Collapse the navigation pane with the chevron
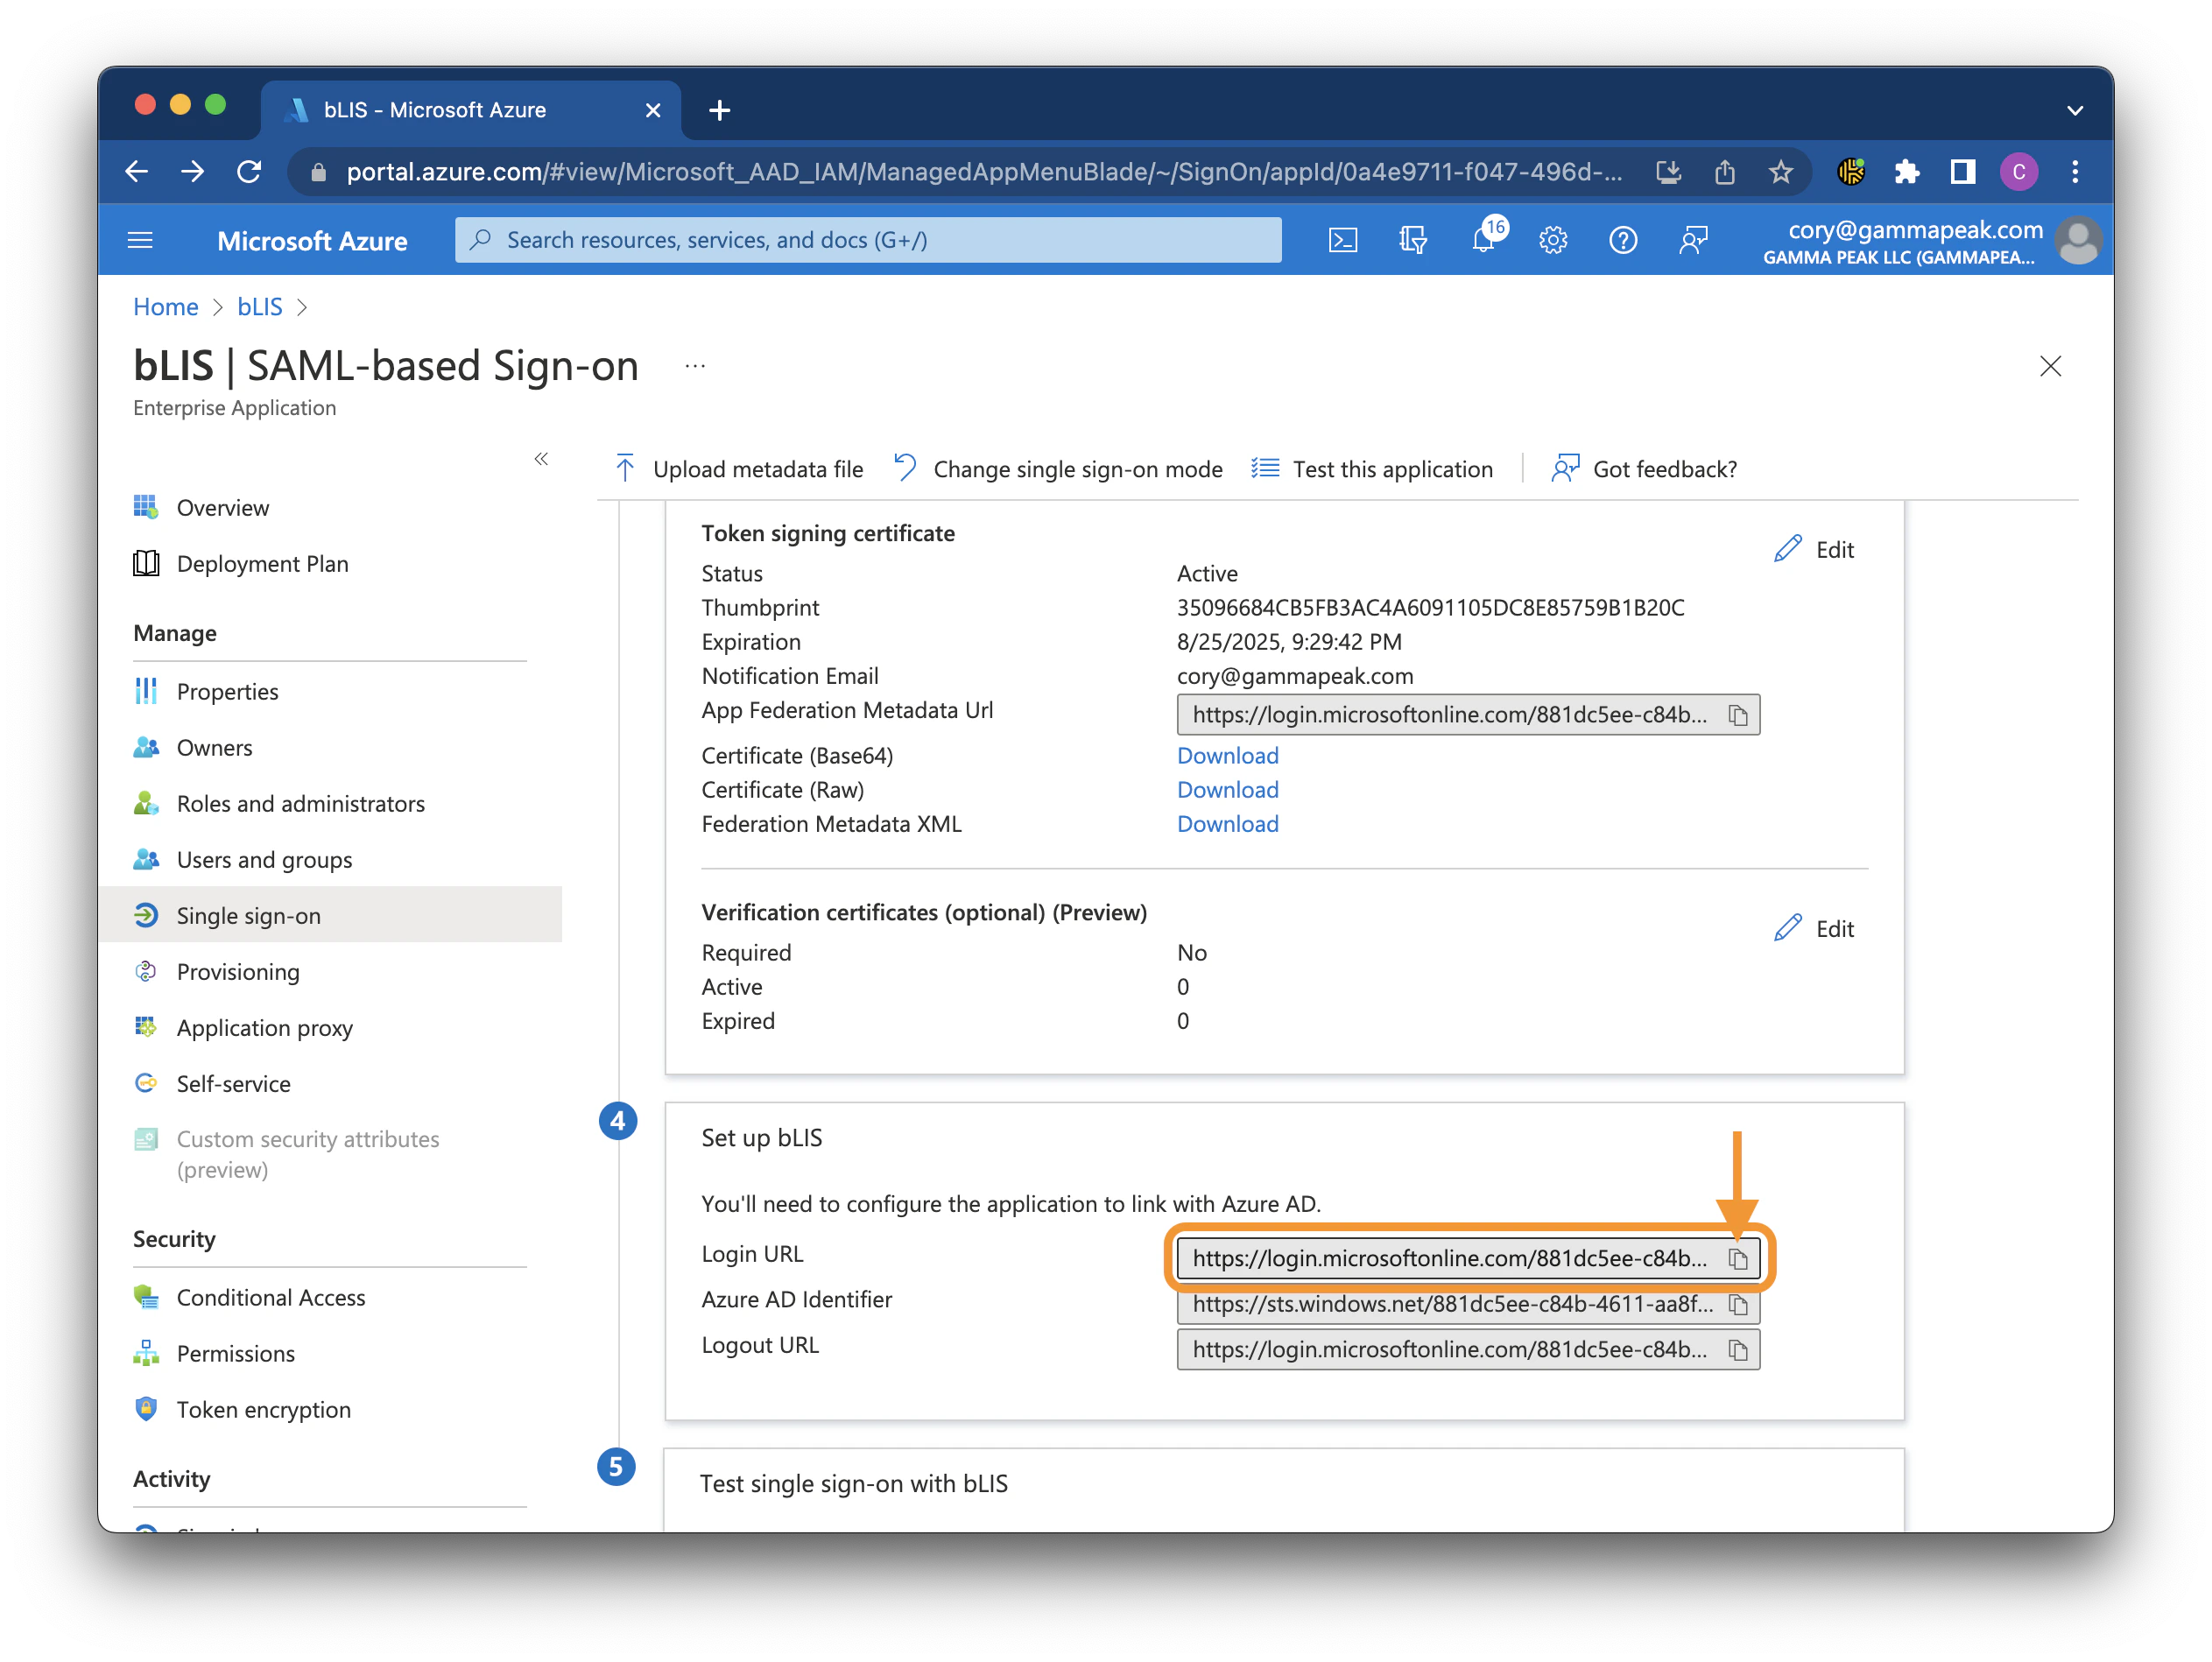This screenshot has width=2212, height=1662. click(541, 458)
